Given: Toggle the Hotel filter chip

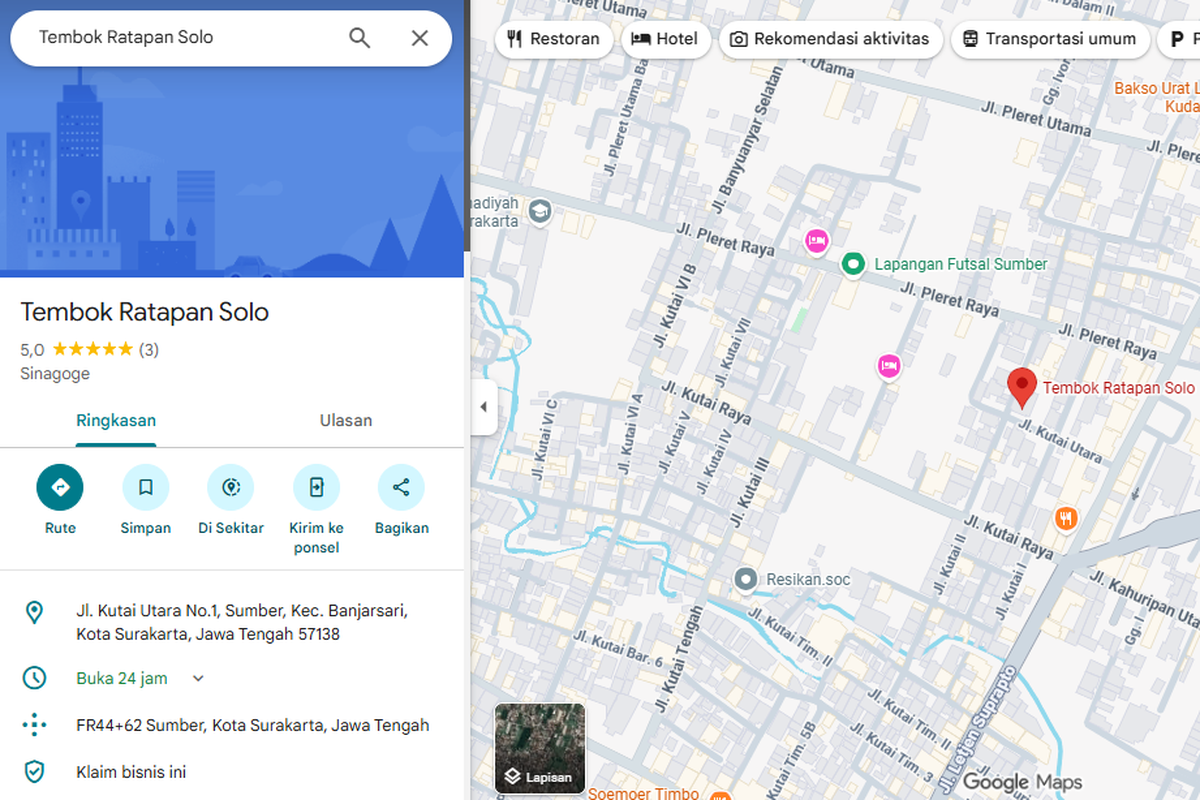Looking at the screenshot, I should (x=666, y=39).
